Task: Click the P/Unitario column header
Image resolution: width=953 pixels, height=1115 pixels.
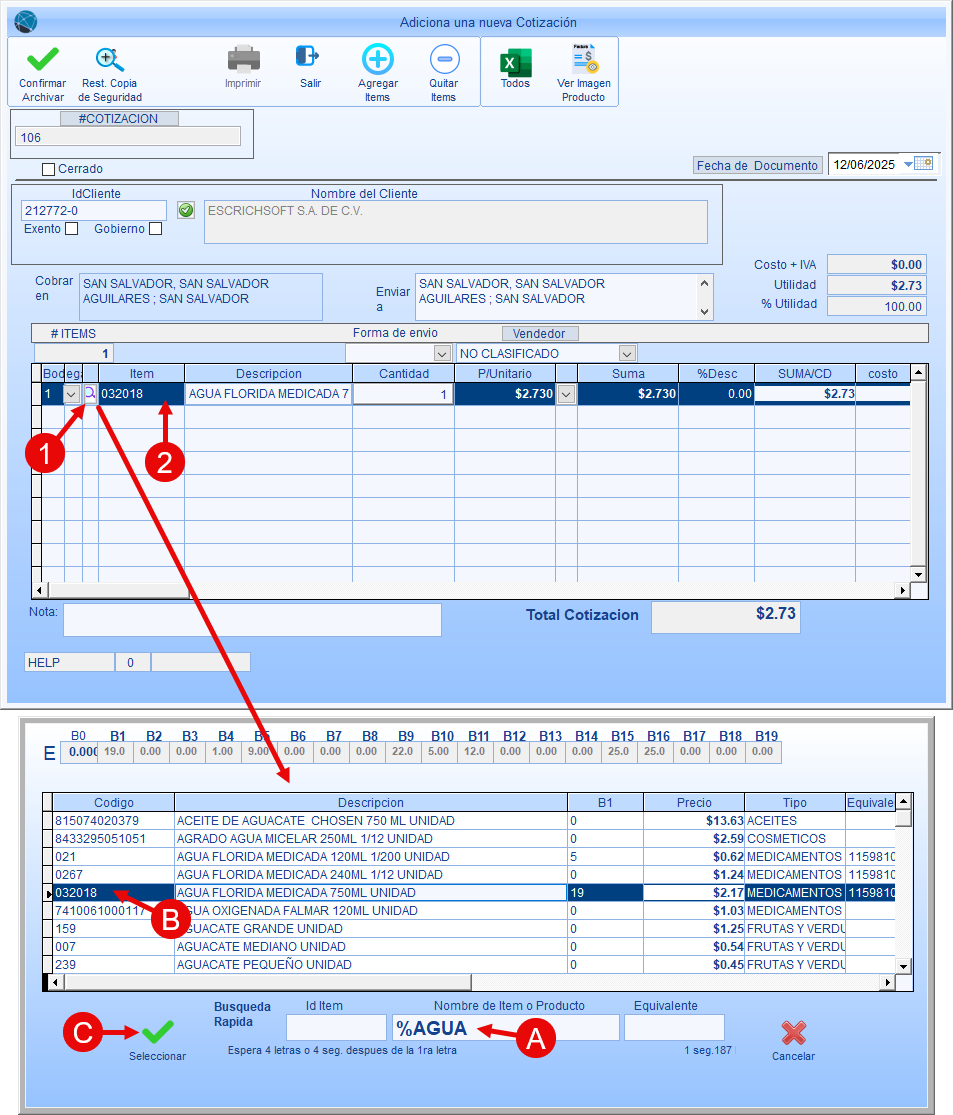Action: click(x=505, y=373)
